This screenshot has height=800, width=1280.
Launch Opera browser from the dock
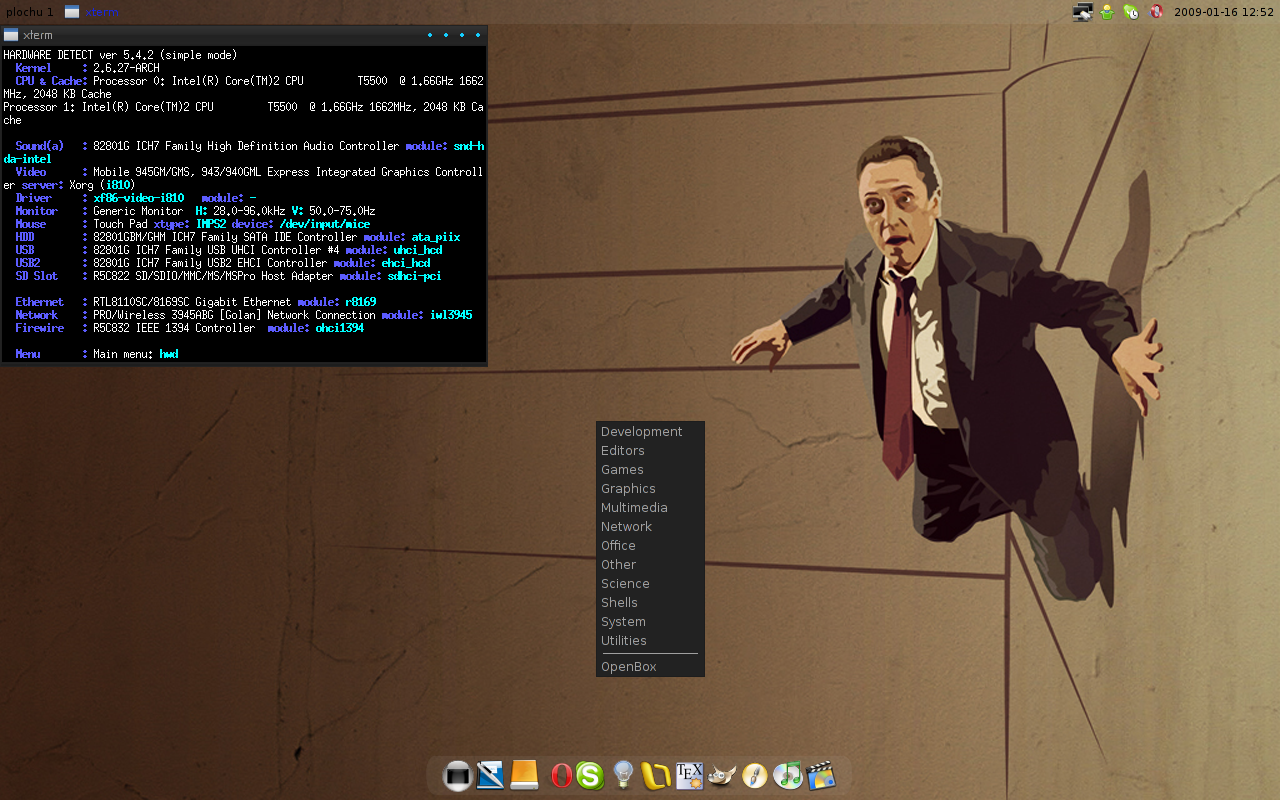[561, 775]
